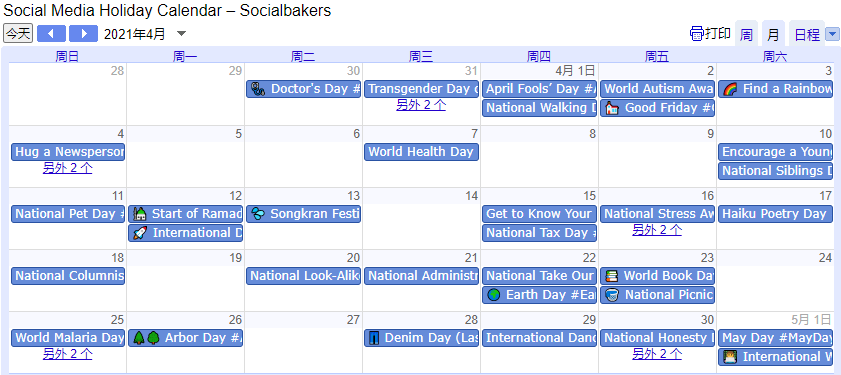Advance to next month using forward arrow
Viewport: 841px width, 375px height.
(84, 34)
